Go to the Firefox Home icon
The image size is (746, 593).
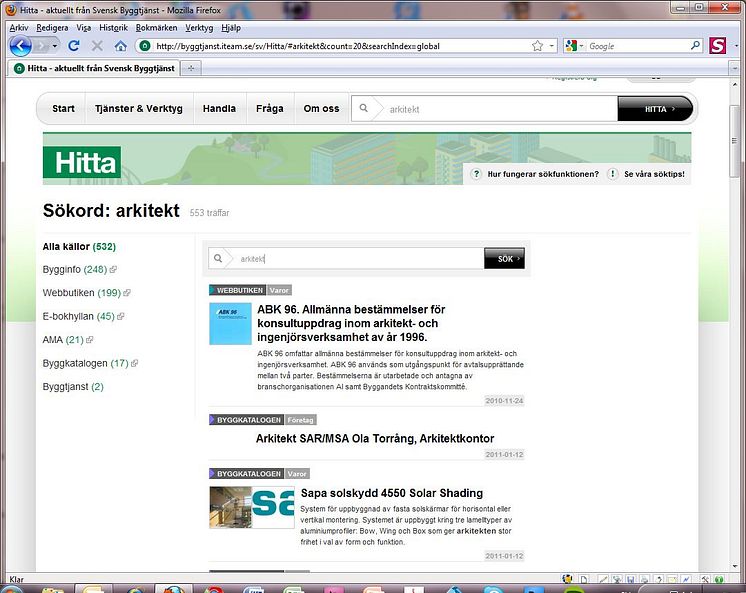point(120,46)
